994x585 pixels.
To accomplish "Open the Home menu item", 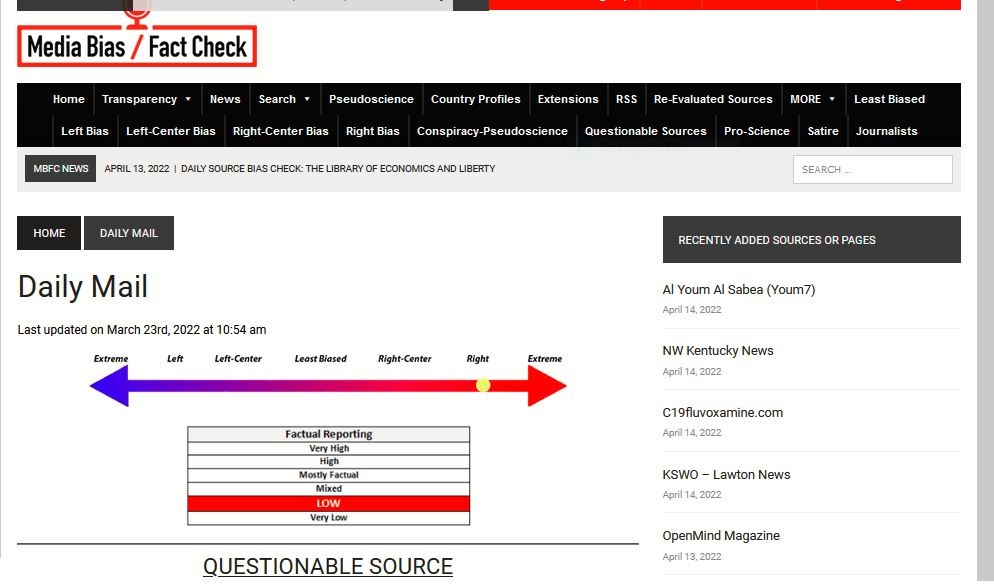I will [68, 100].
